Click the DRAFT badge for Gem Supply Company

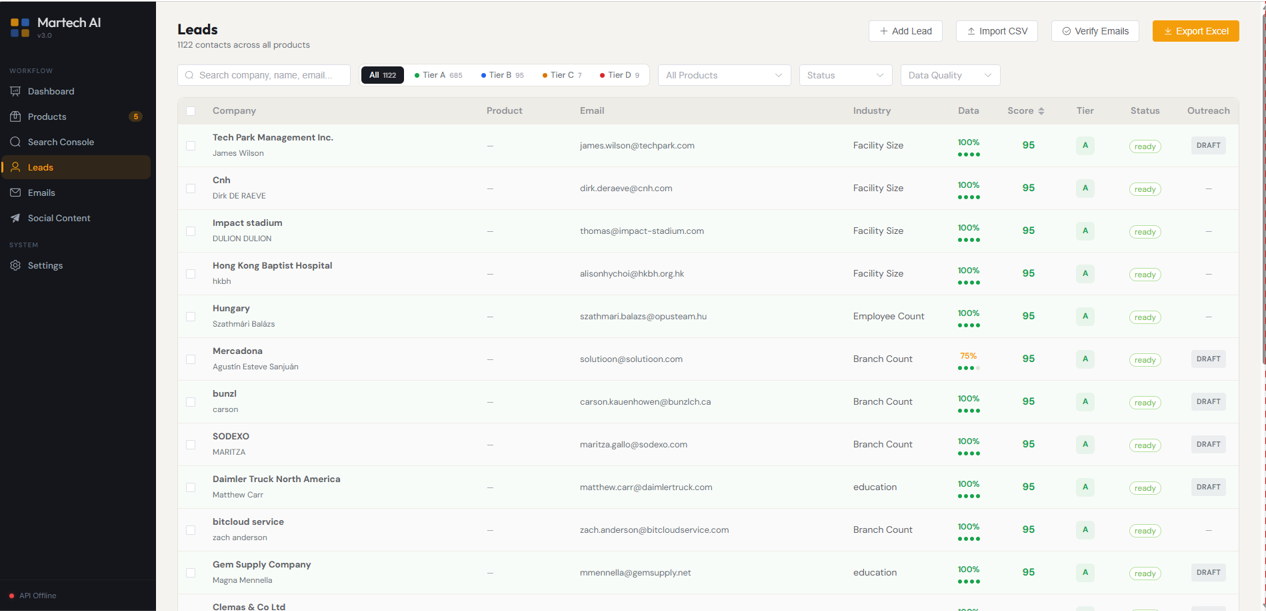1208,572
